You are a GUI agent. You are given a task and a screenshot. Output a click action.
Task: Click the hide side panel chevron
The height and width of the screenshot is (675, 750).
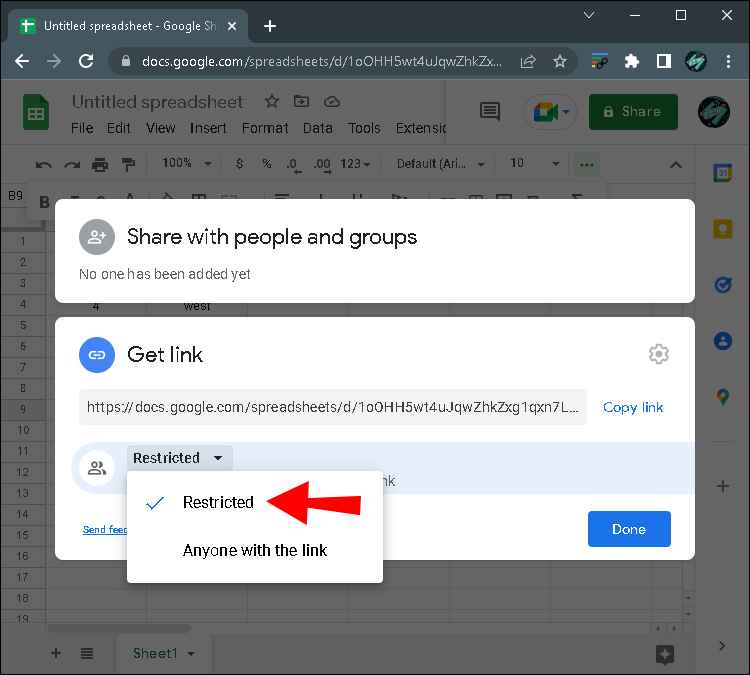tap(722, 646)
